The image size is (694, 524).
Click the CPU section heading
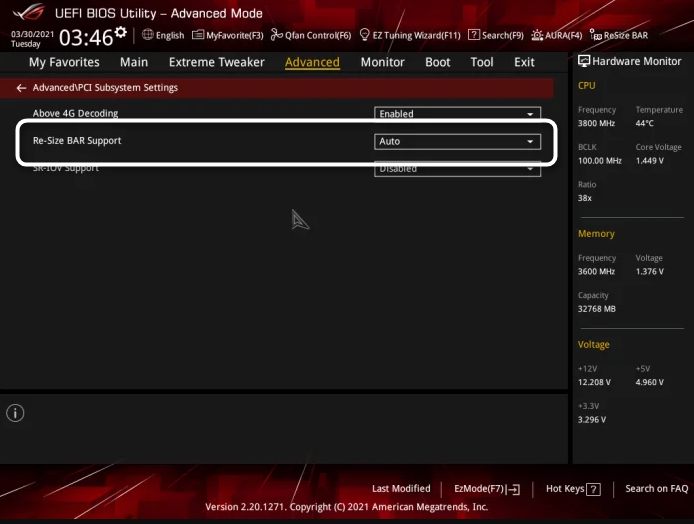click(x=586, y=86)
